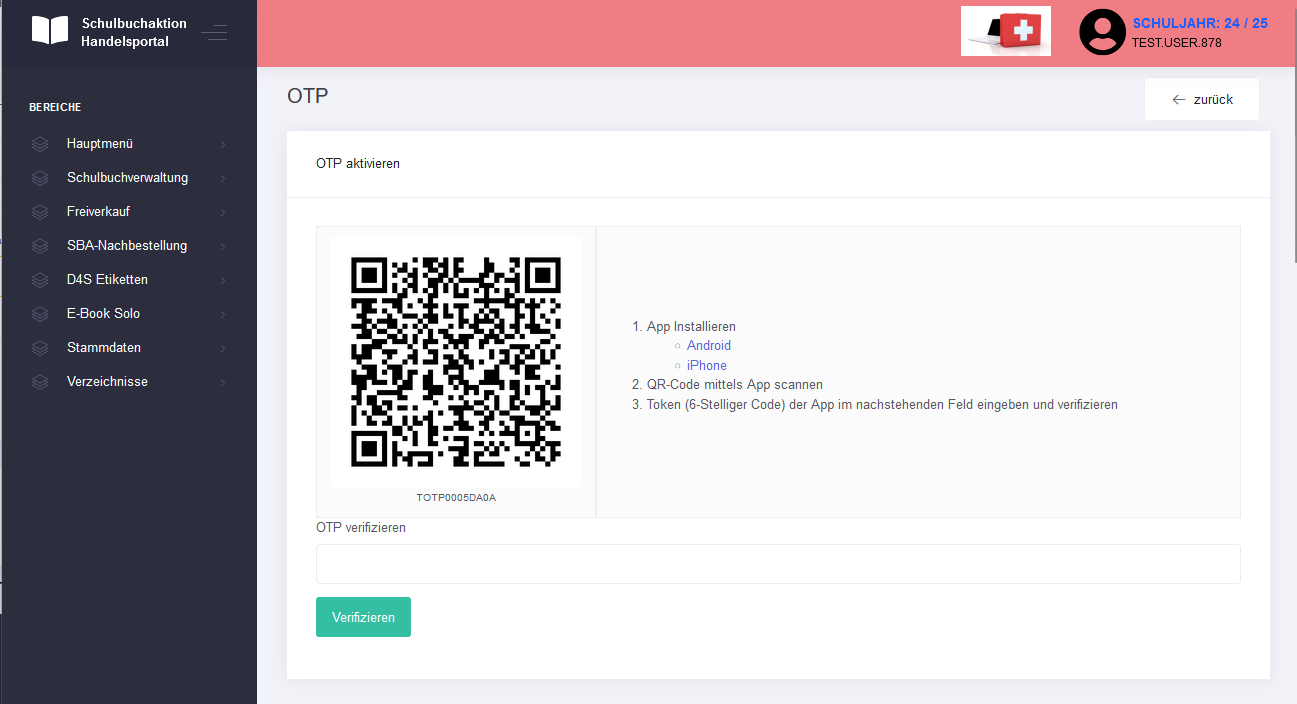Expand the Stammdaten chevron
This screenshot has width=1297, height=704.
click(222, 349)
